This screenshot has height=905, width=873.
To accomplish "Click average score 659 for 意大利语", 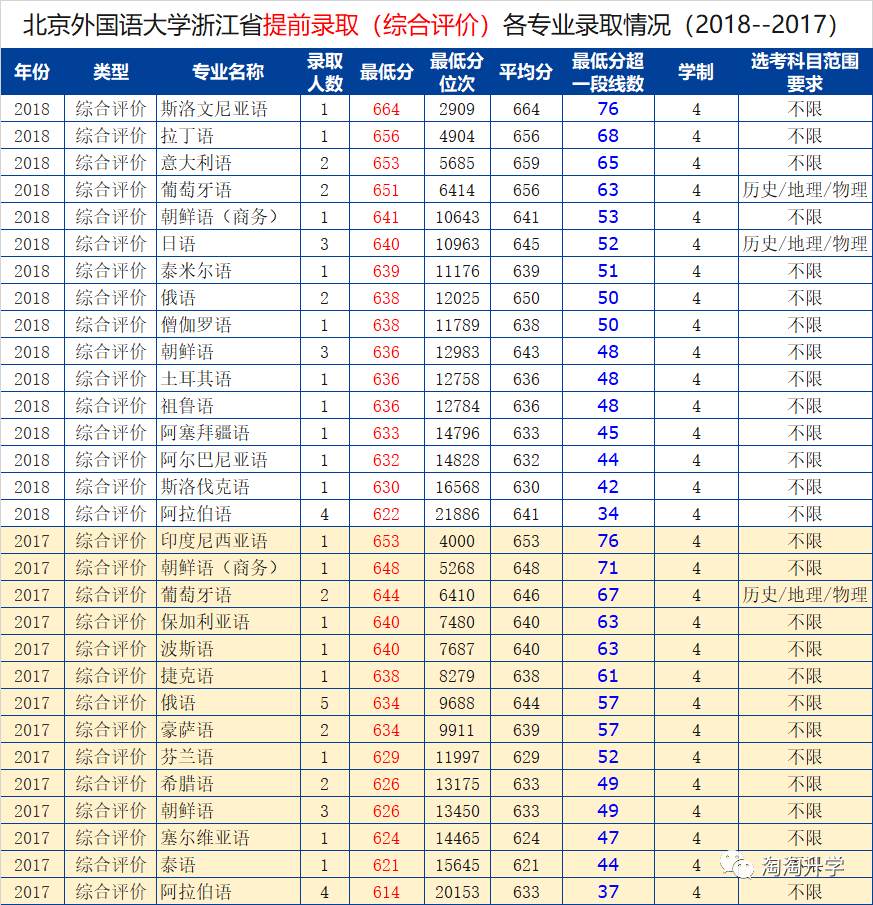I will (526, 163).
